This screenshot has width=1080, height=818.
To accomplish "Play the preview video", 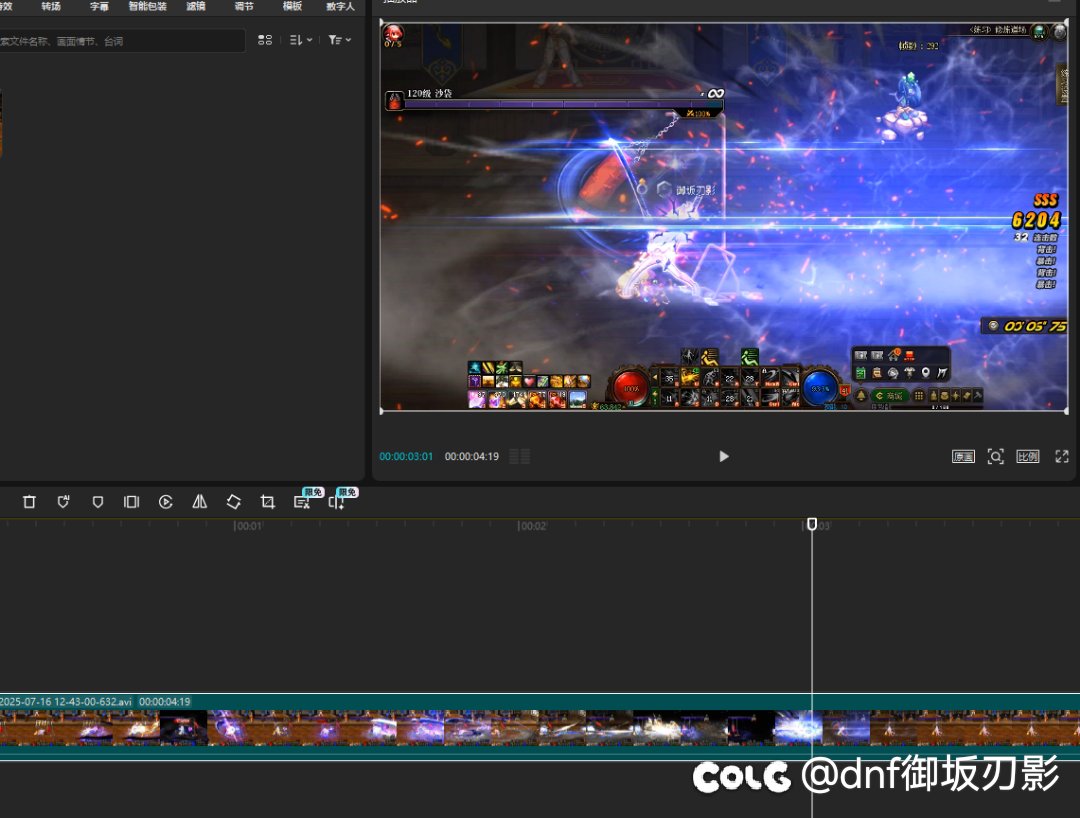I will (x=723, y=457).
